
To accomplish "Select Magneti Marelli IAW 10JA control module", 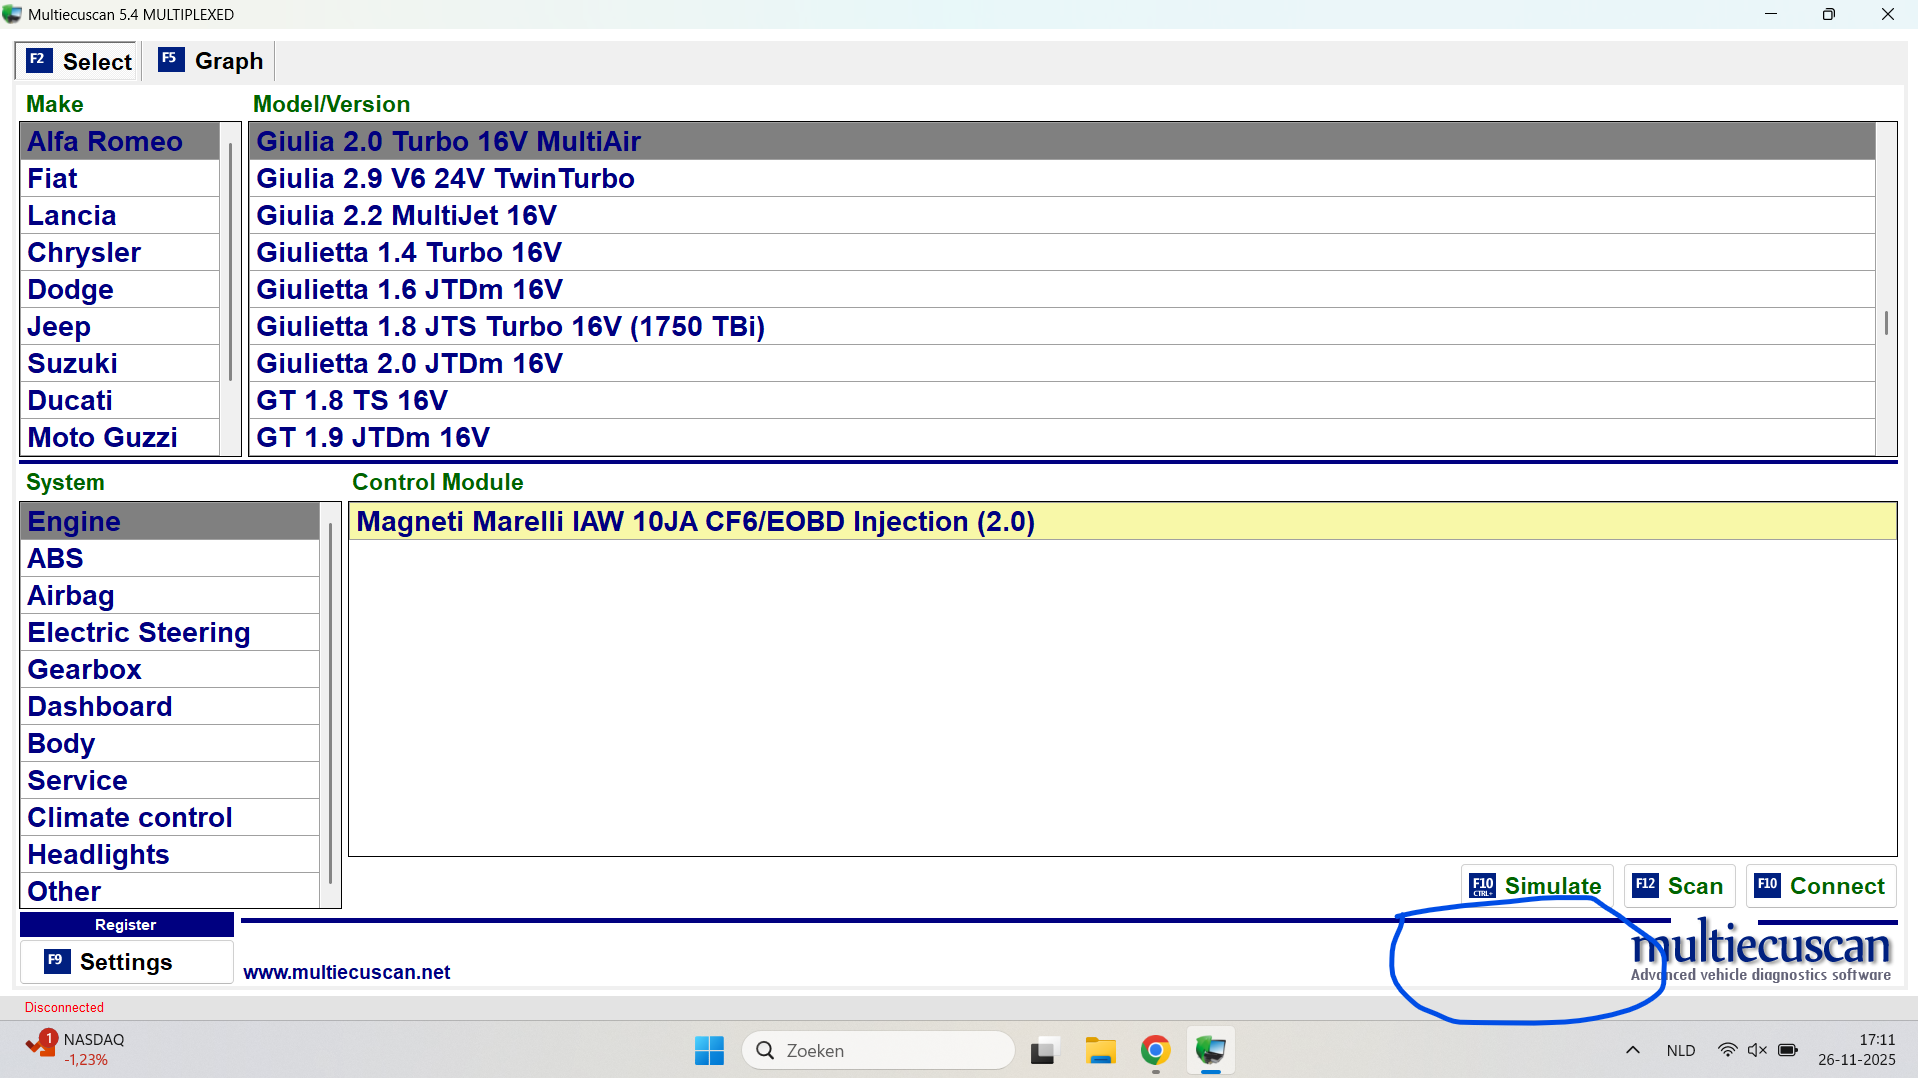I will pos(695,522).
